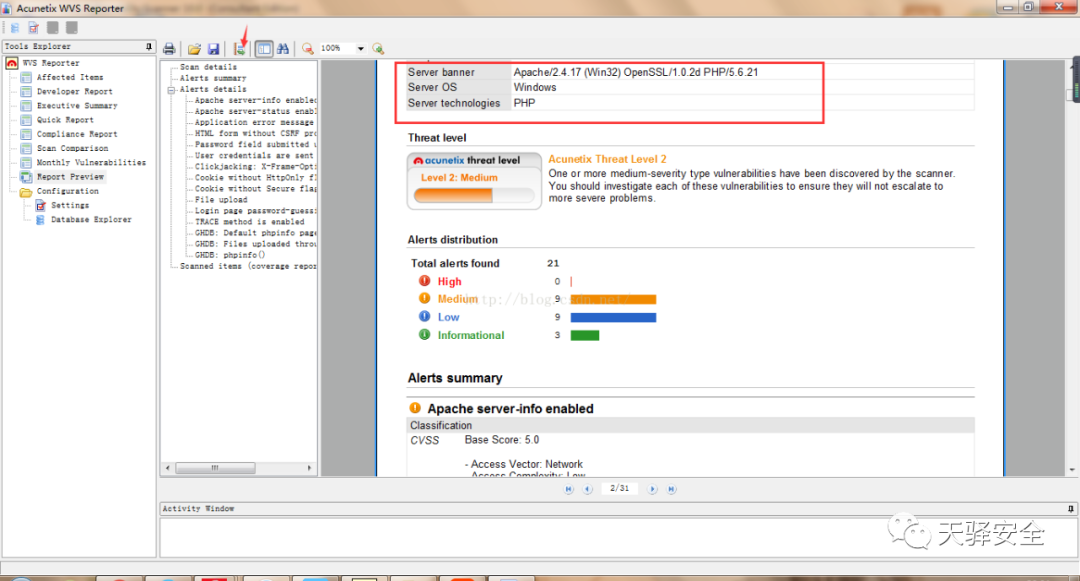Save the report with the floppy disk icon

(214, 49)
